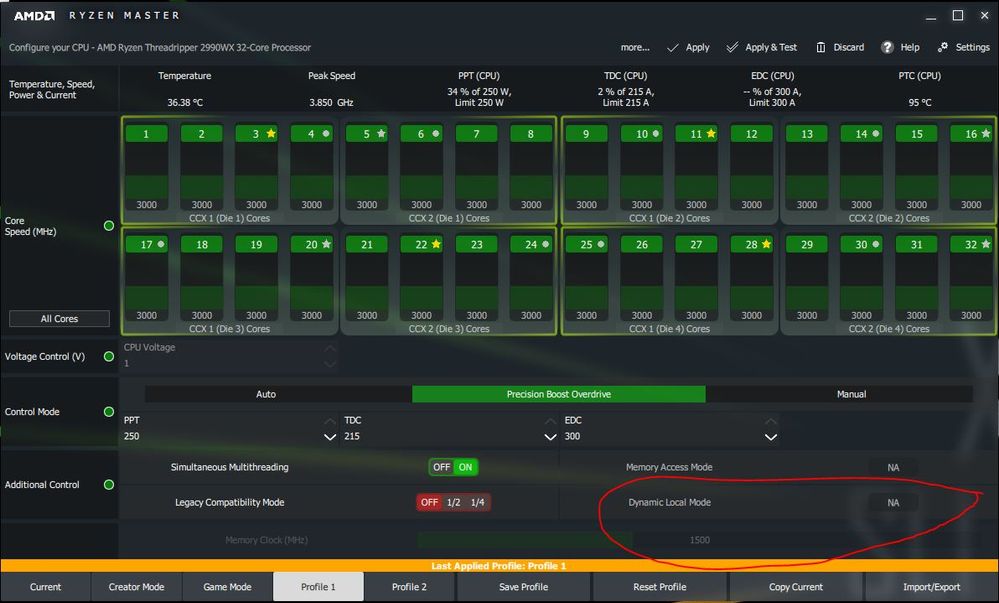Click the dot marker on core 6

click(x=436, y=133)
